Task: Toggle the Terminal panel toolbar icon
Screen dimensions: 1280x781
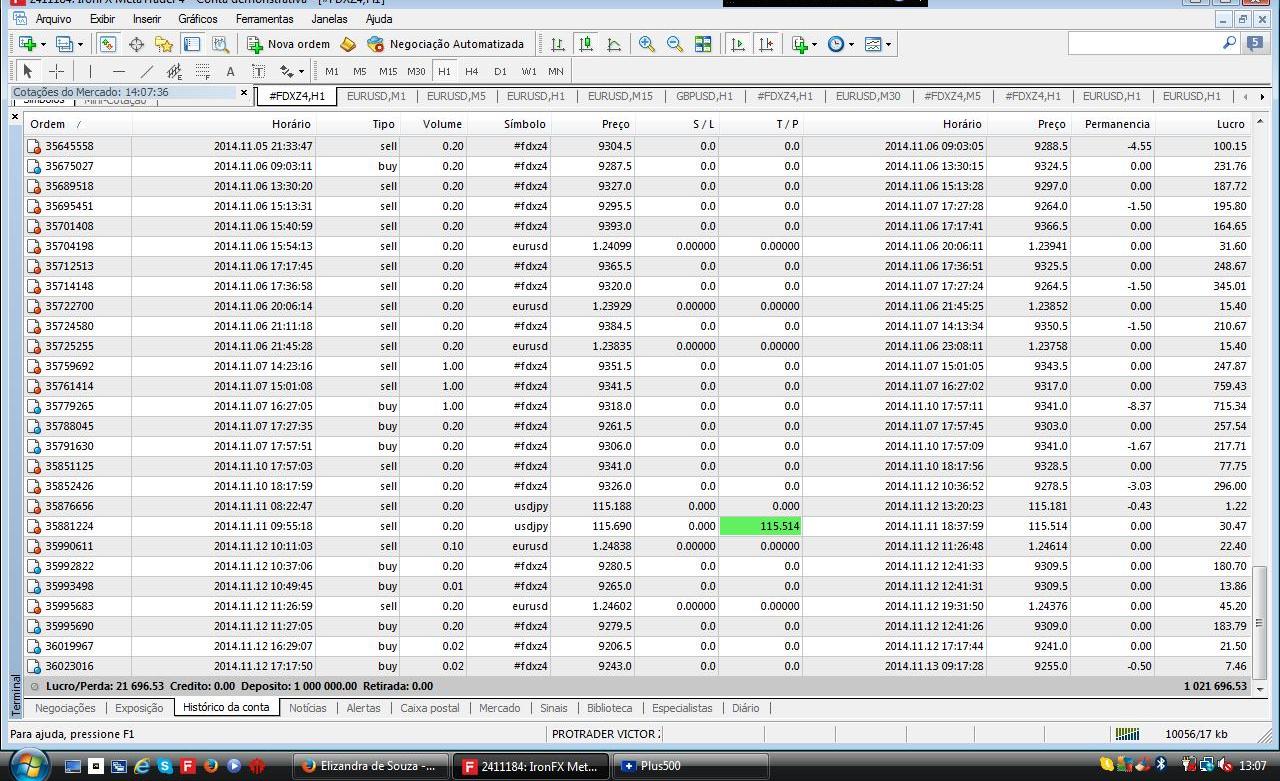Action: pyautogui.click(x=192, y=44)
